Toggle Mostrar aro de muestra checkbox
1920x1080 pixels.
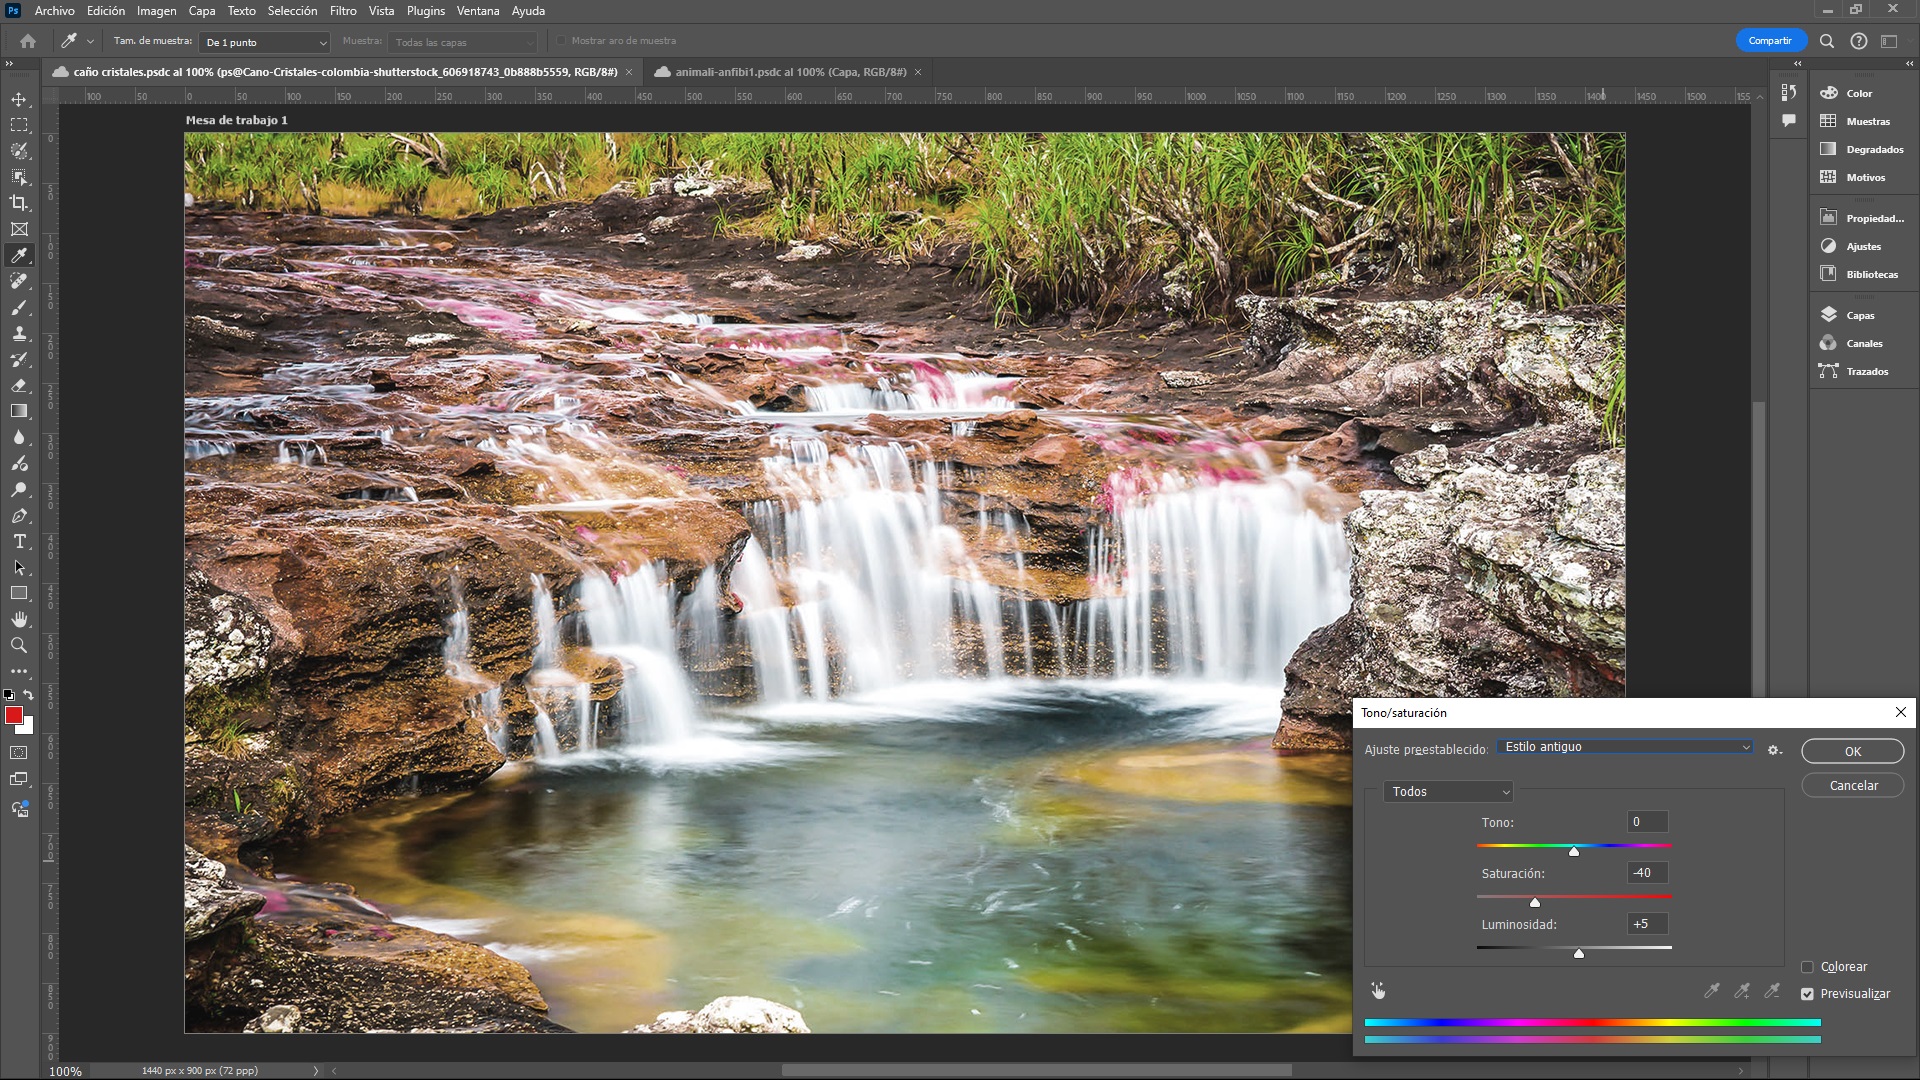(x=561, y=41)
